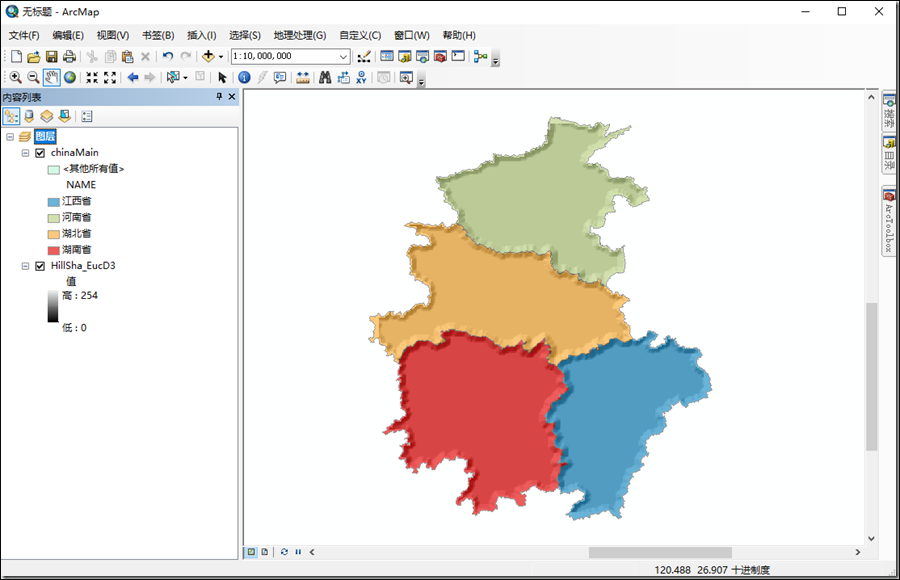Select the Zoom In tool
Screen dimensions: 900x580
[x=15, y=77]
